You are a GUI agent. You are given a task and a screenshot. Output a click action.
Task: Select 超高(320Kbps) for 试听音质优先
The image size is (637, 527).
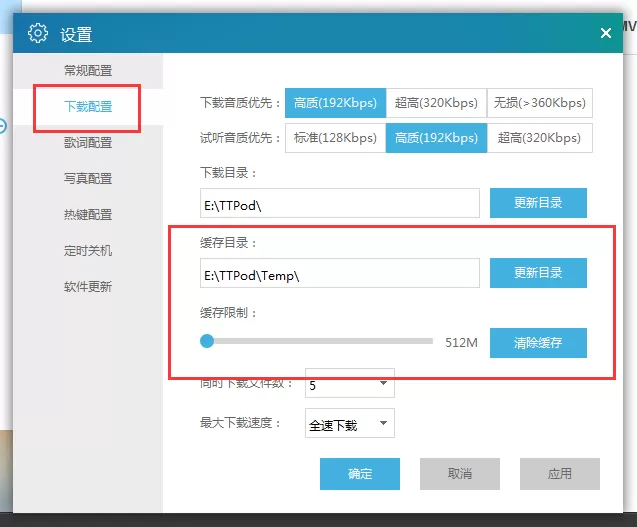540,138
